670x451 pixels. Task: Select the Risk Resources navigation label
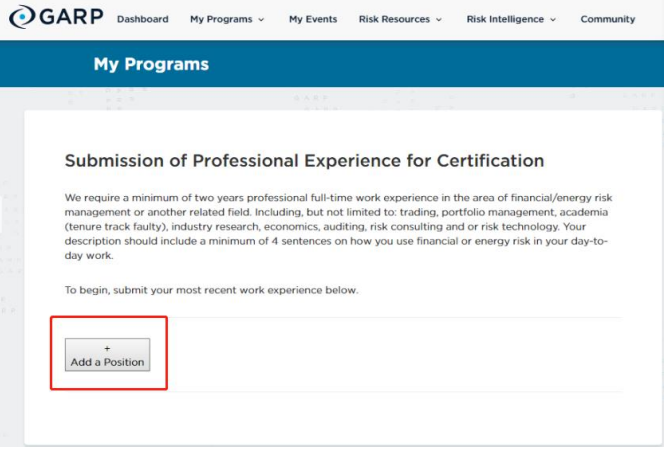pyautogui.click(x=393, y=19)
